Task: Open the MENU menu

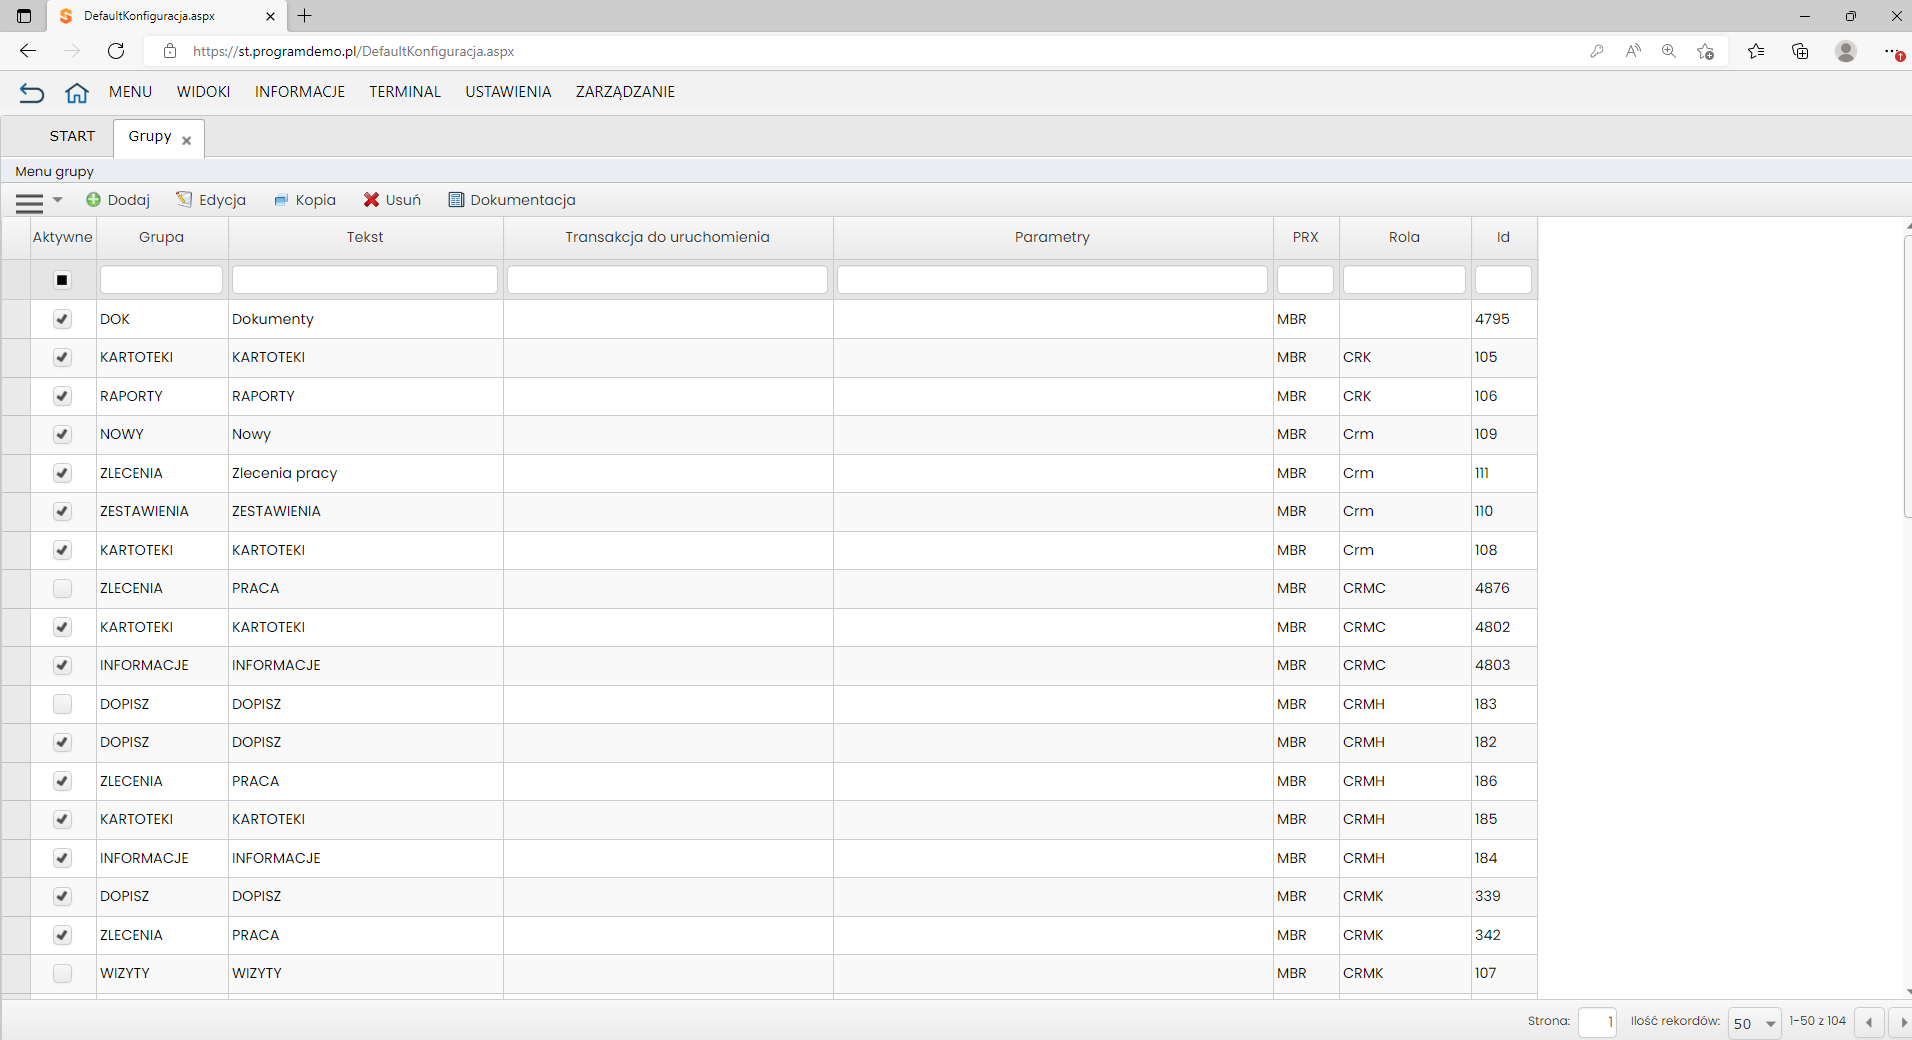Action: pyautogui.click(x=131, y=92)
